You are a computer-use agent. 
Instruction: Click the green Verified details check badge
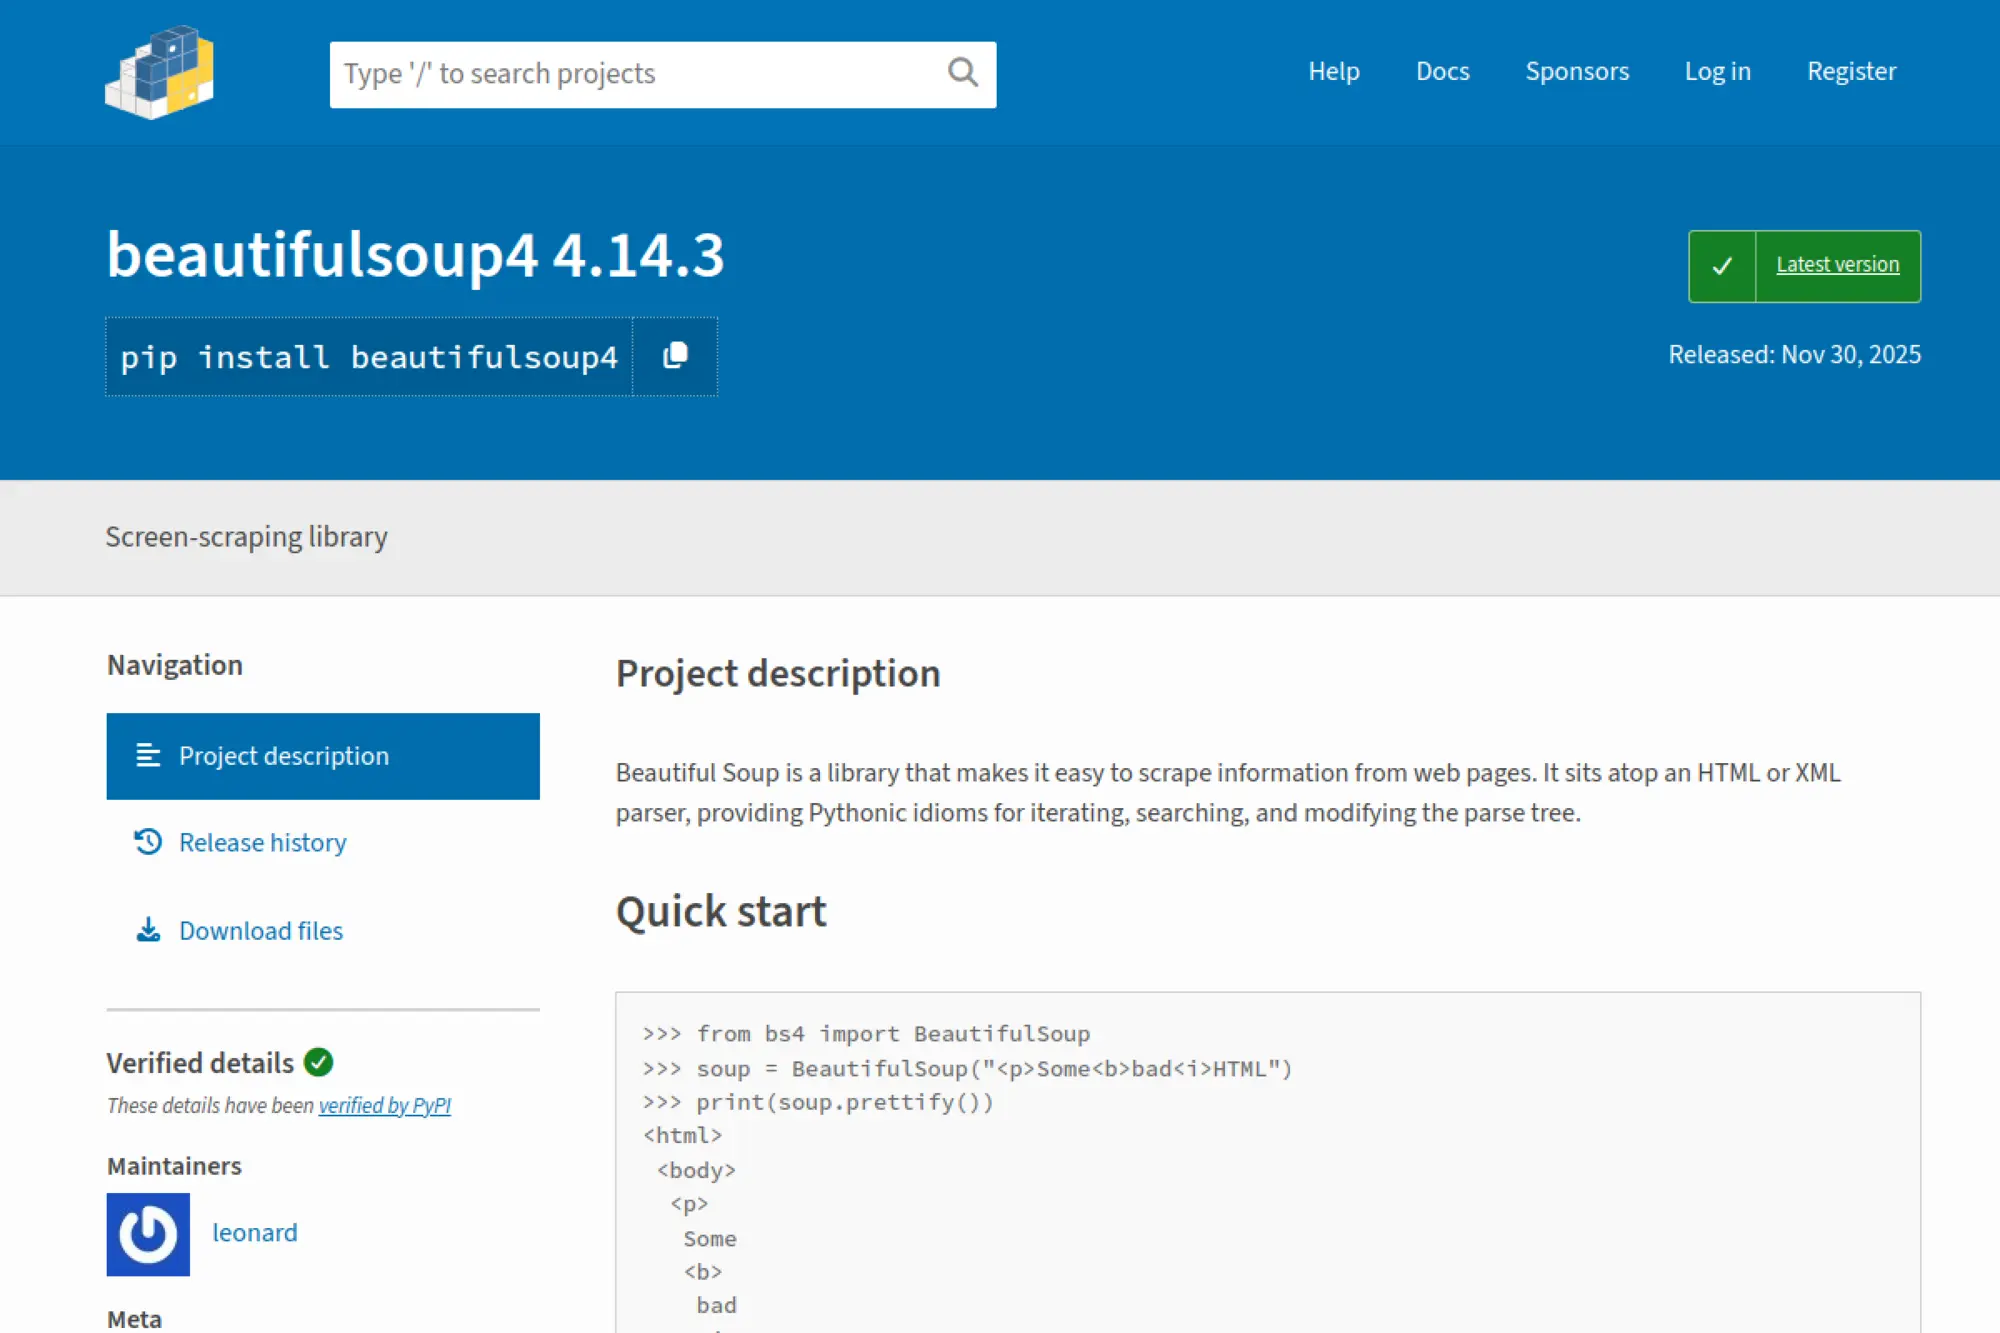tap(319, 1062)
